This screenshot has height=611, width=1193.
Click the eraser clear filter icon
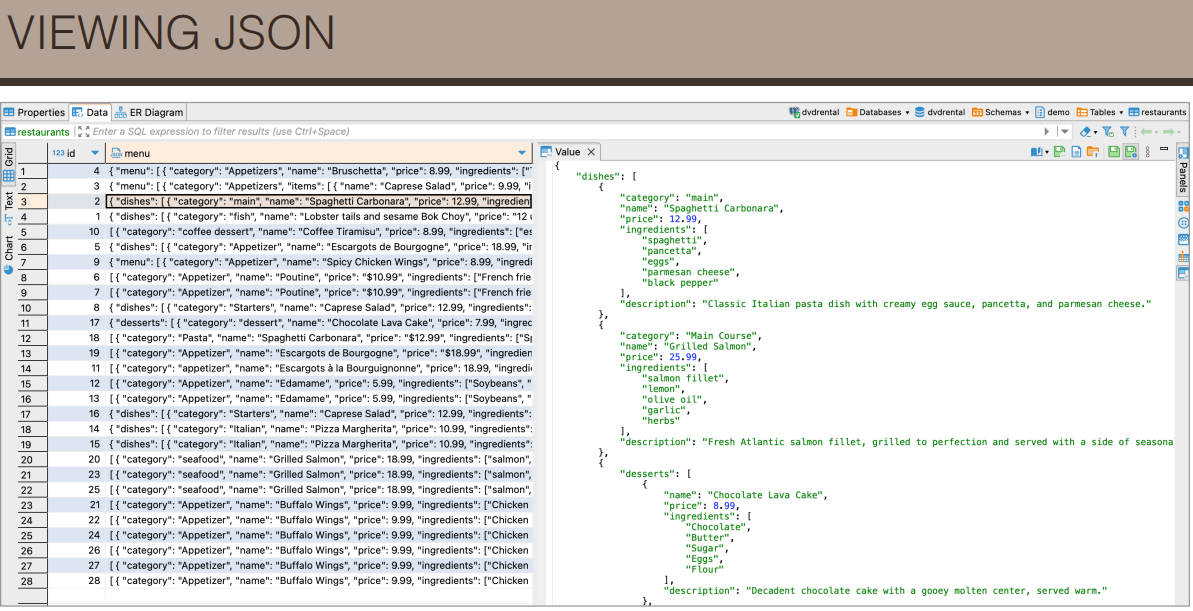pyautogui.click(x=1085, y=132)
